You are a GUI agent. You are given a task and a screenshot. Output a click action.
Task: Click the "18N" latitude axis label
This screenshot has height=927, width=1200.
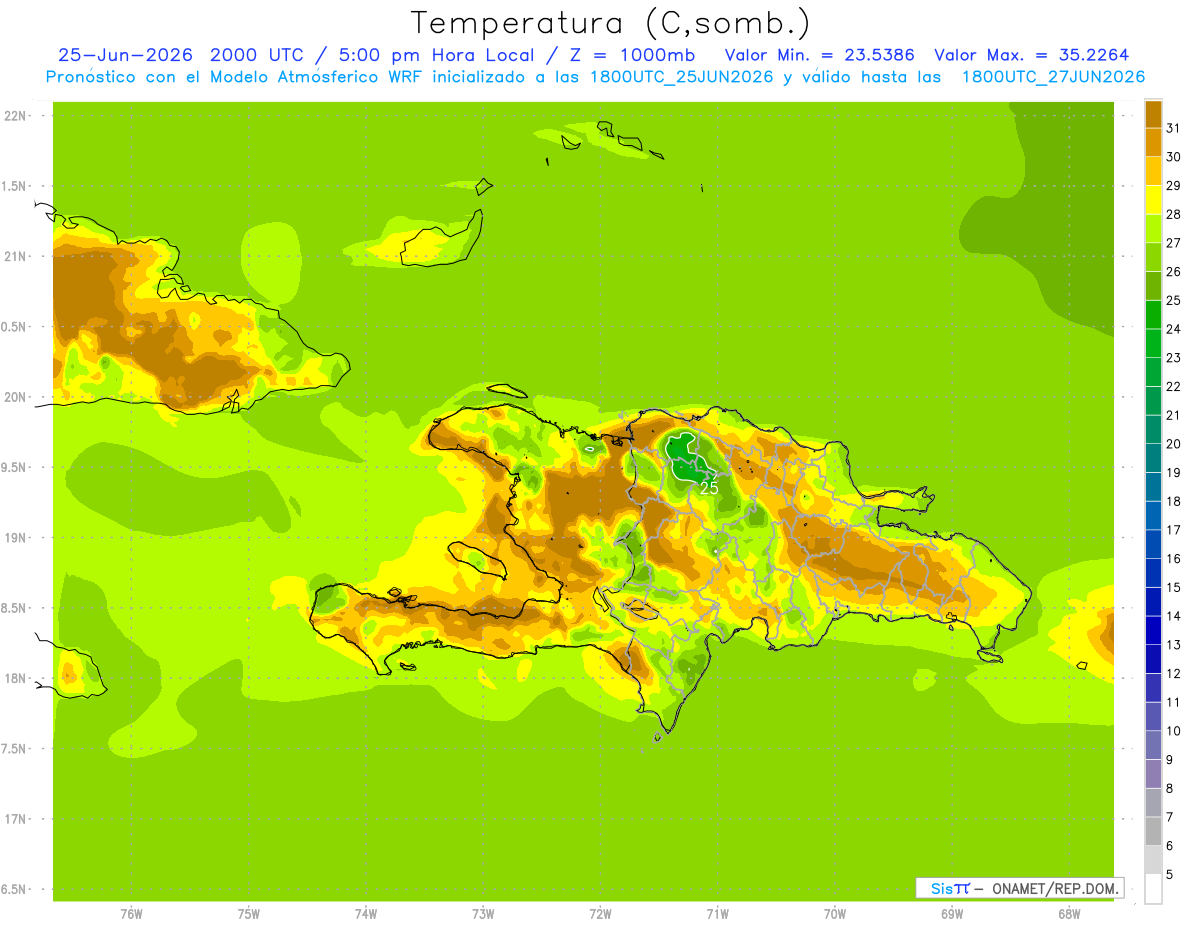coord(13,678)
